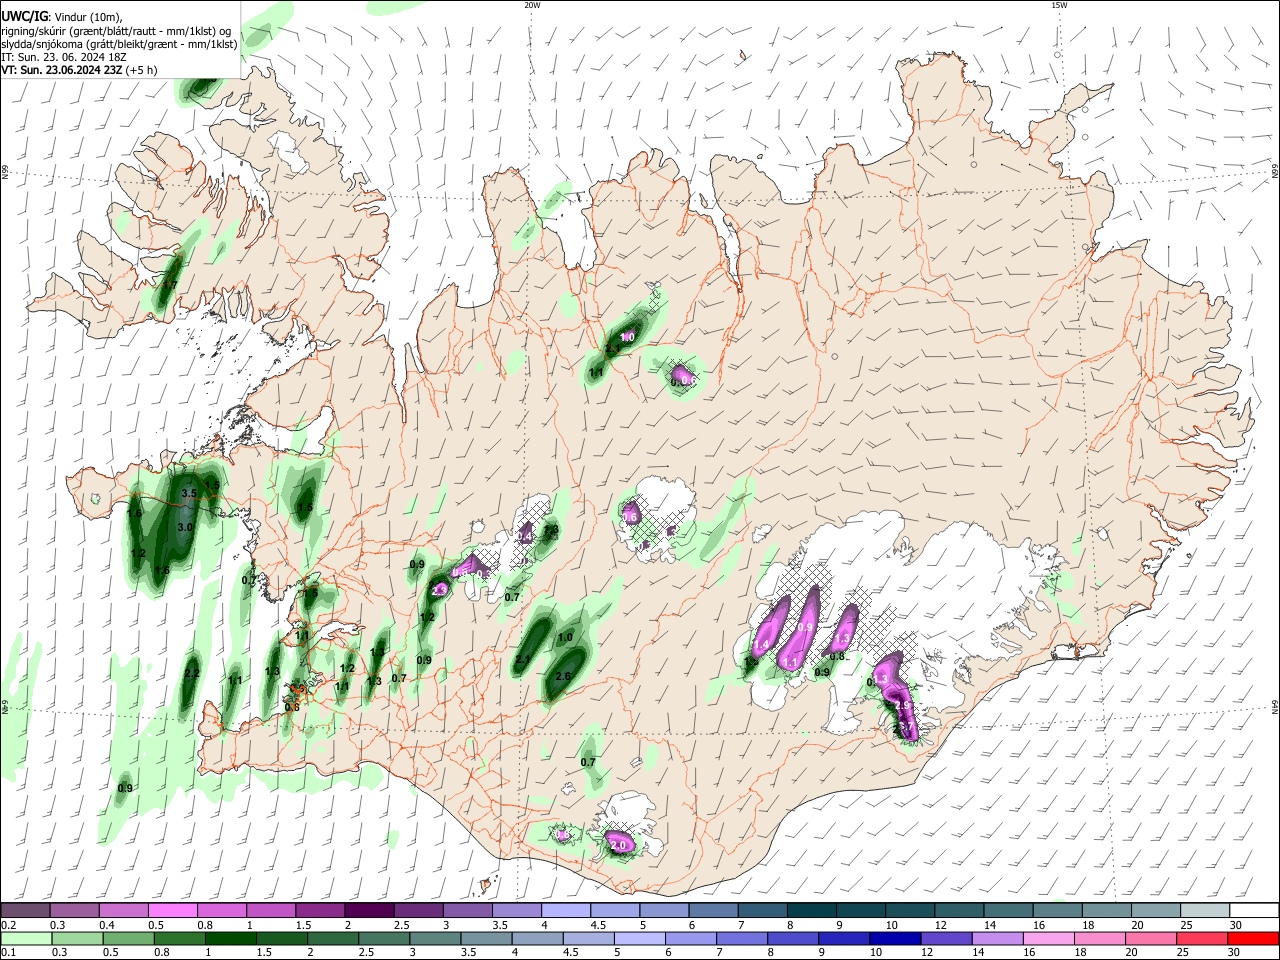Screen dimensions: 1280x960
Task: Click the '15W' longitude label
Action: click(1059, 5)
